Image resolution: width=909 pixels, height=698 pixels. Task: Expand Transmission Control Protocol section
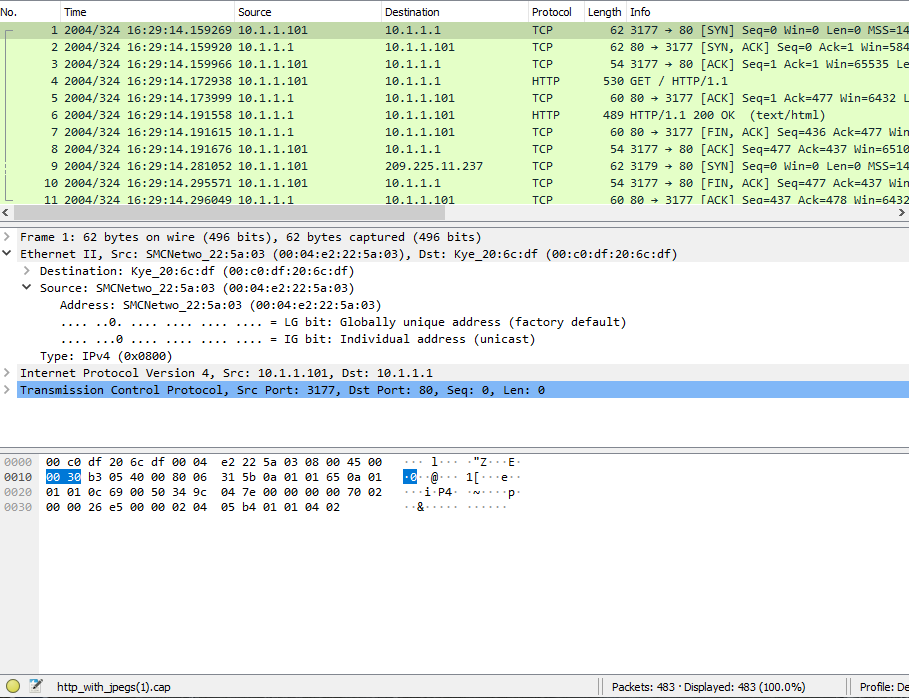tap(7, 390)
